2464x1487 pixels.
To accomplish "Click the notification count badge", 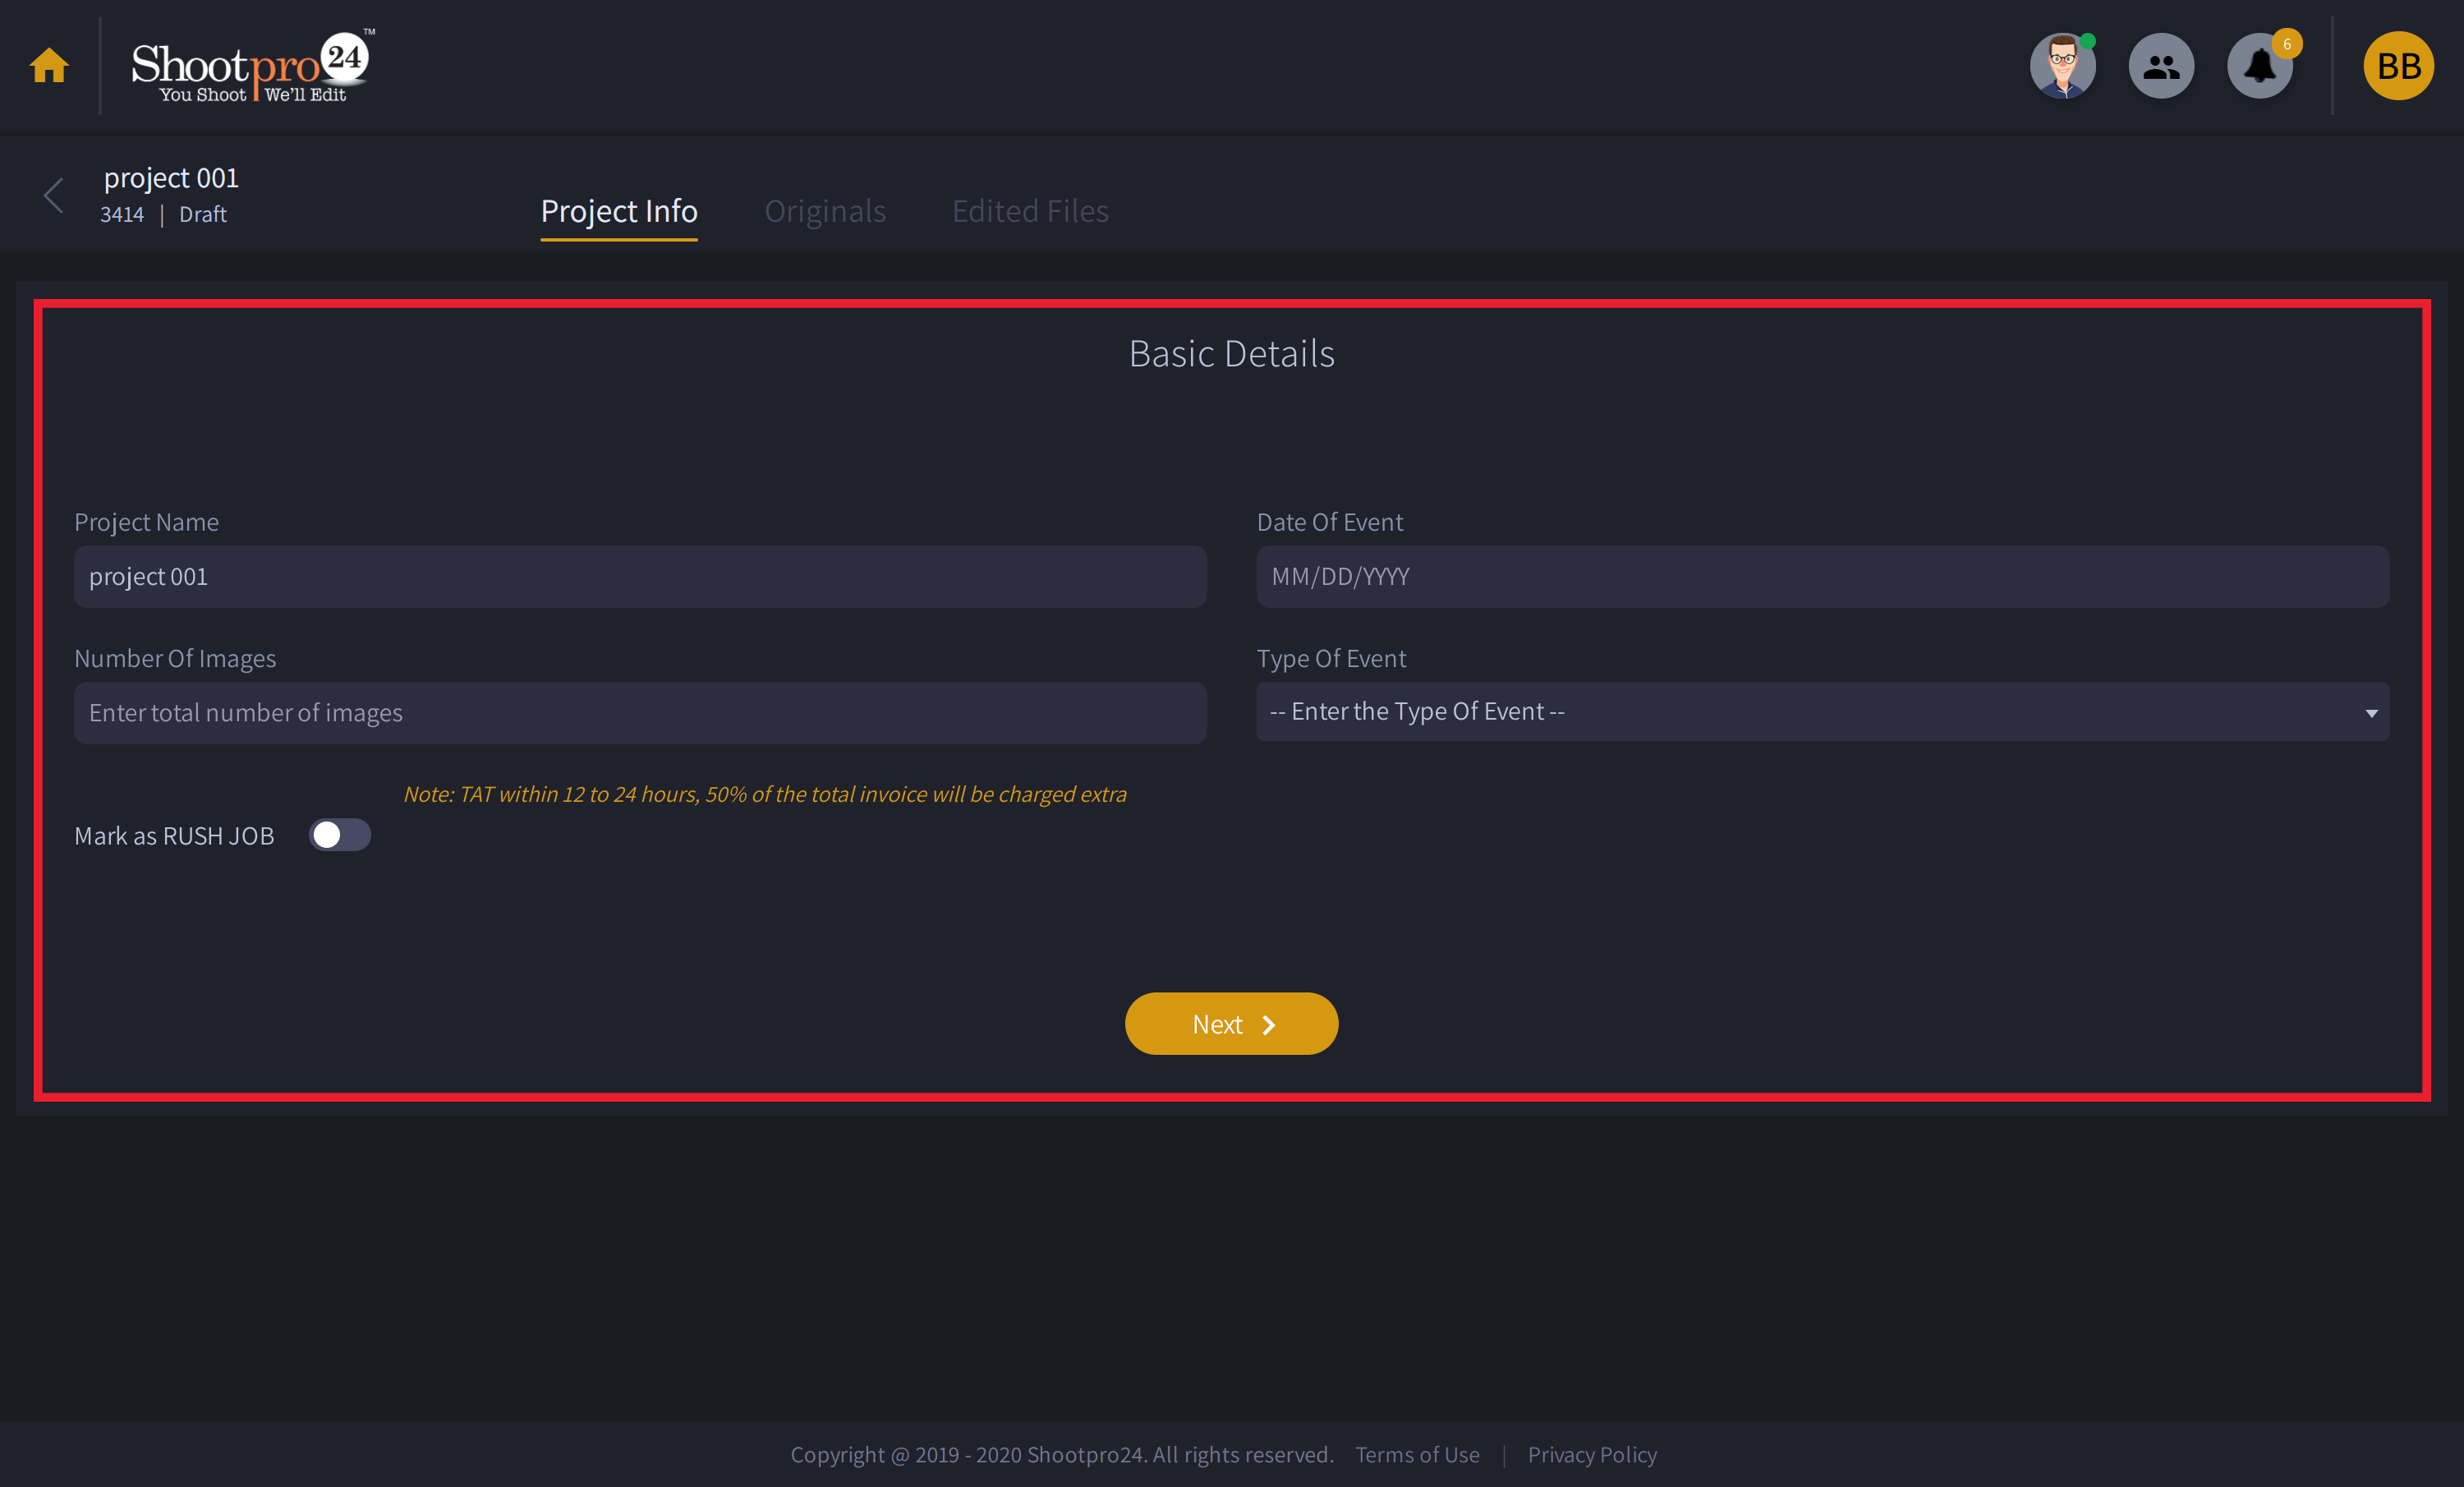I will [2286, 44].
